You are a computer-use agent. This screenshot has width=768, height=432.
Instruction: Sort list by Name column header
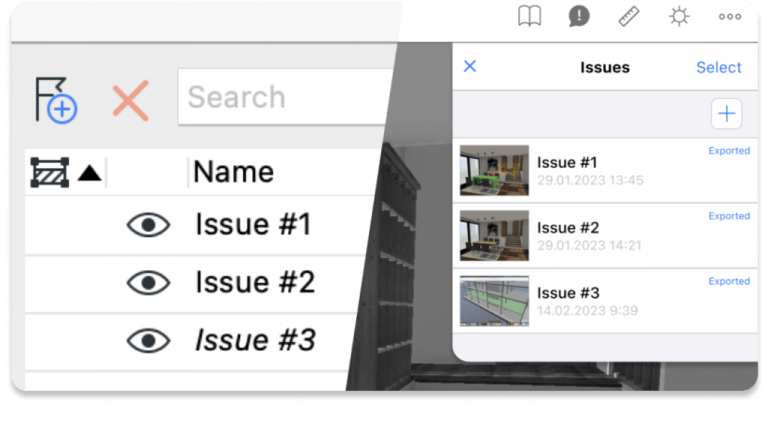coord(234,172)
